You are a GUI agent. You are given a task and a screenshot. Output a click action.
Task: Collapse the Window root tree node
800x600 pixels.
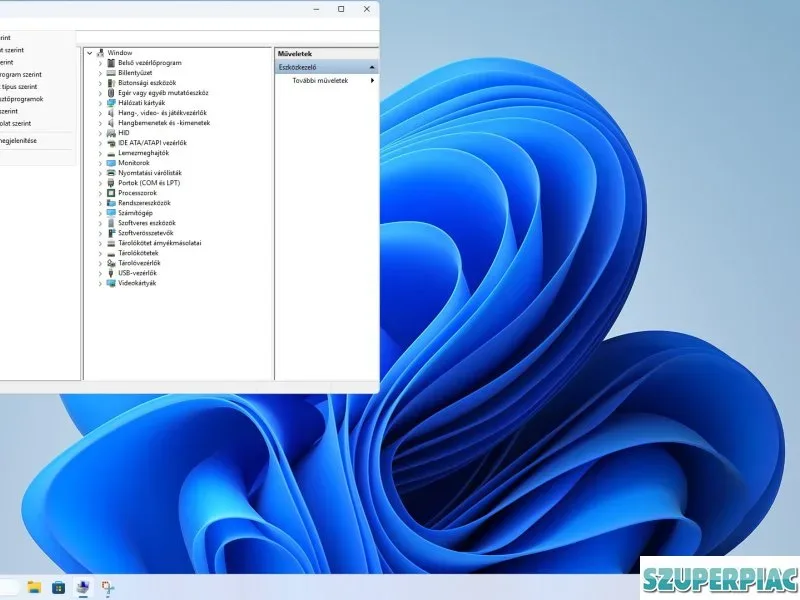(x=90, y=53)
